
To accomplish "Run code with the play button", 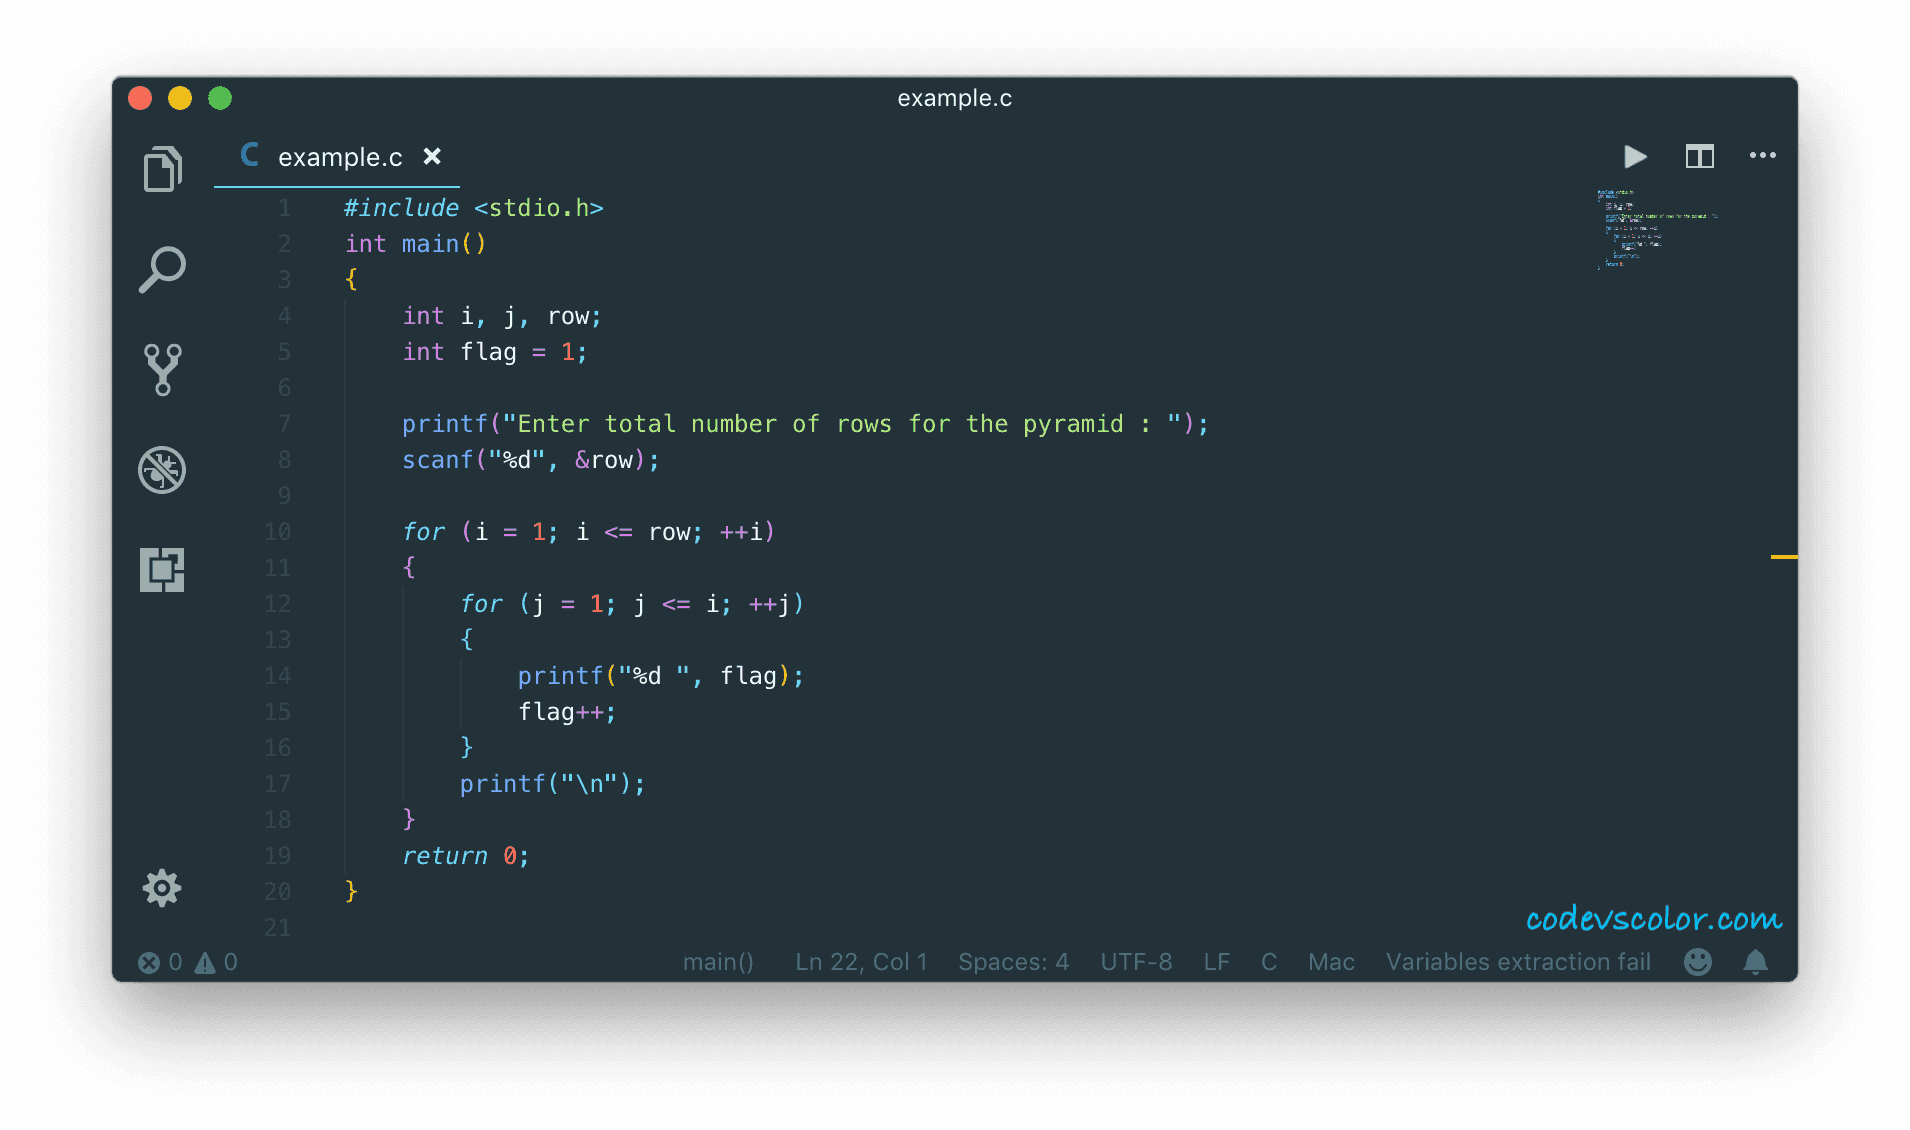I will coord(1635,157).
